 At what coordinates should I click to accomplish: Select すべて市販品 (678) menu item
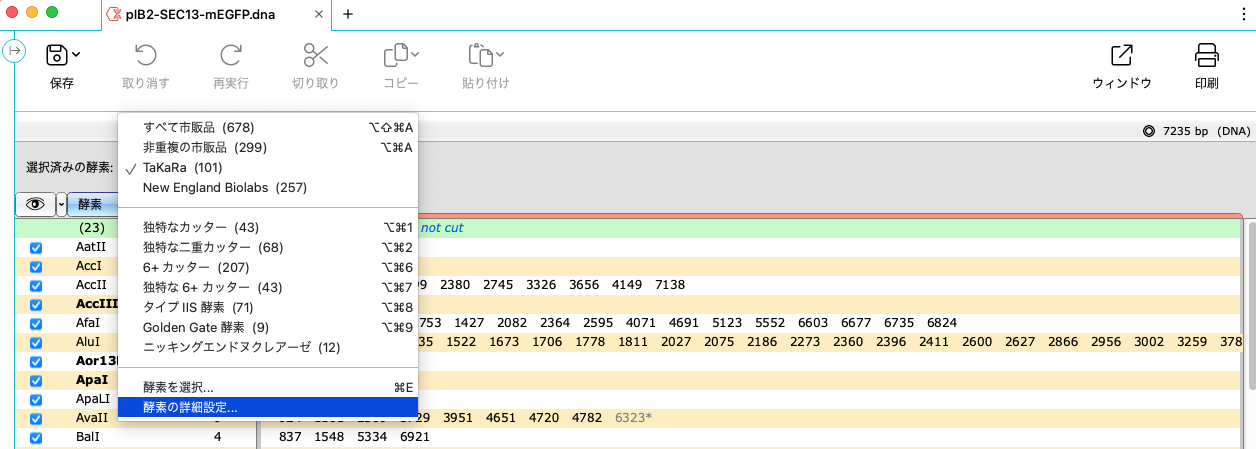click(x=268, y=128)
